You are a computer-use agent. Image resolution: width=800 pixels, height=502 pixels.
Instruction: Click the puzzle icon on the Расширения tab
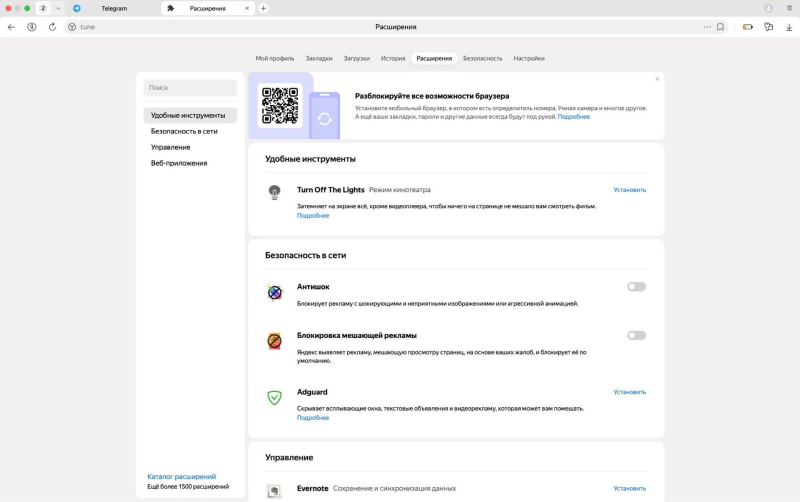171,8
